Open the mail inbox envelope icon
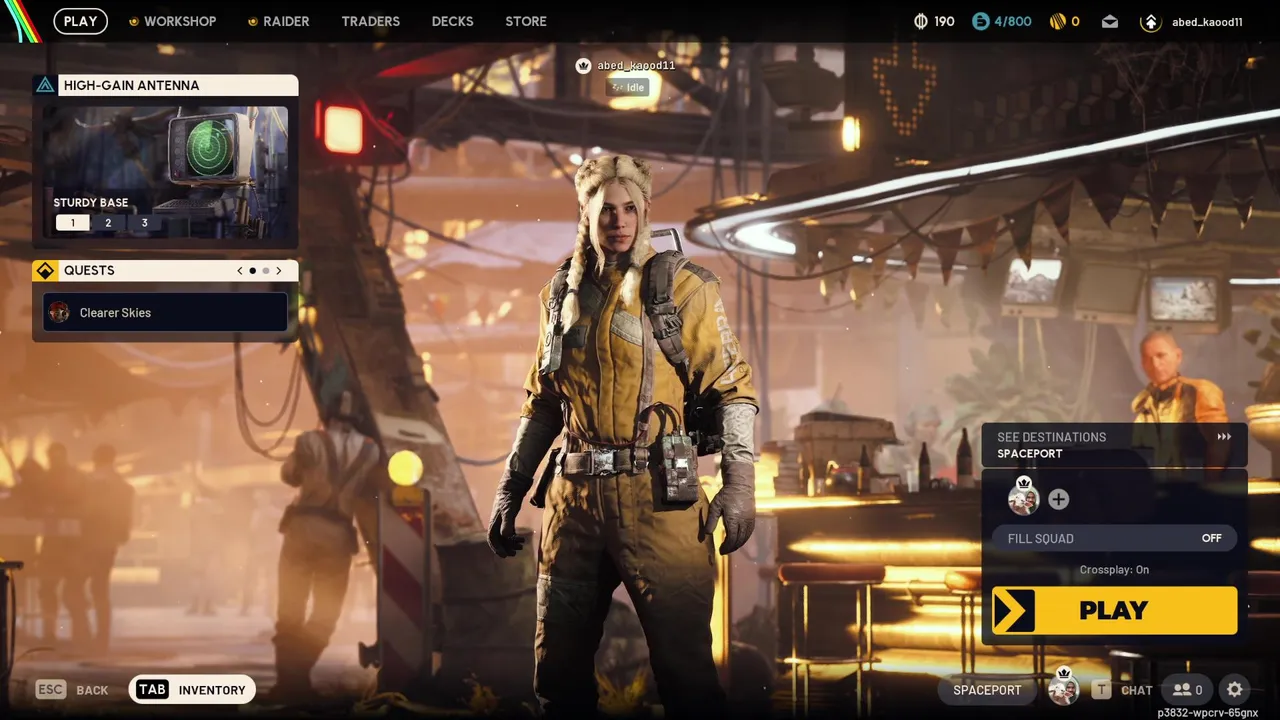1280x720 pixels. [1110, 21]
